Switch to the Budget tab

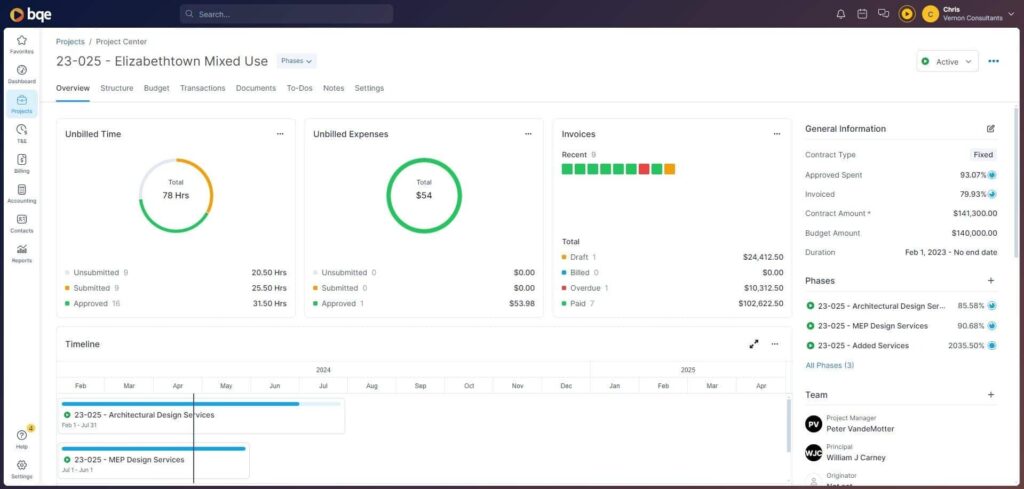156,88
